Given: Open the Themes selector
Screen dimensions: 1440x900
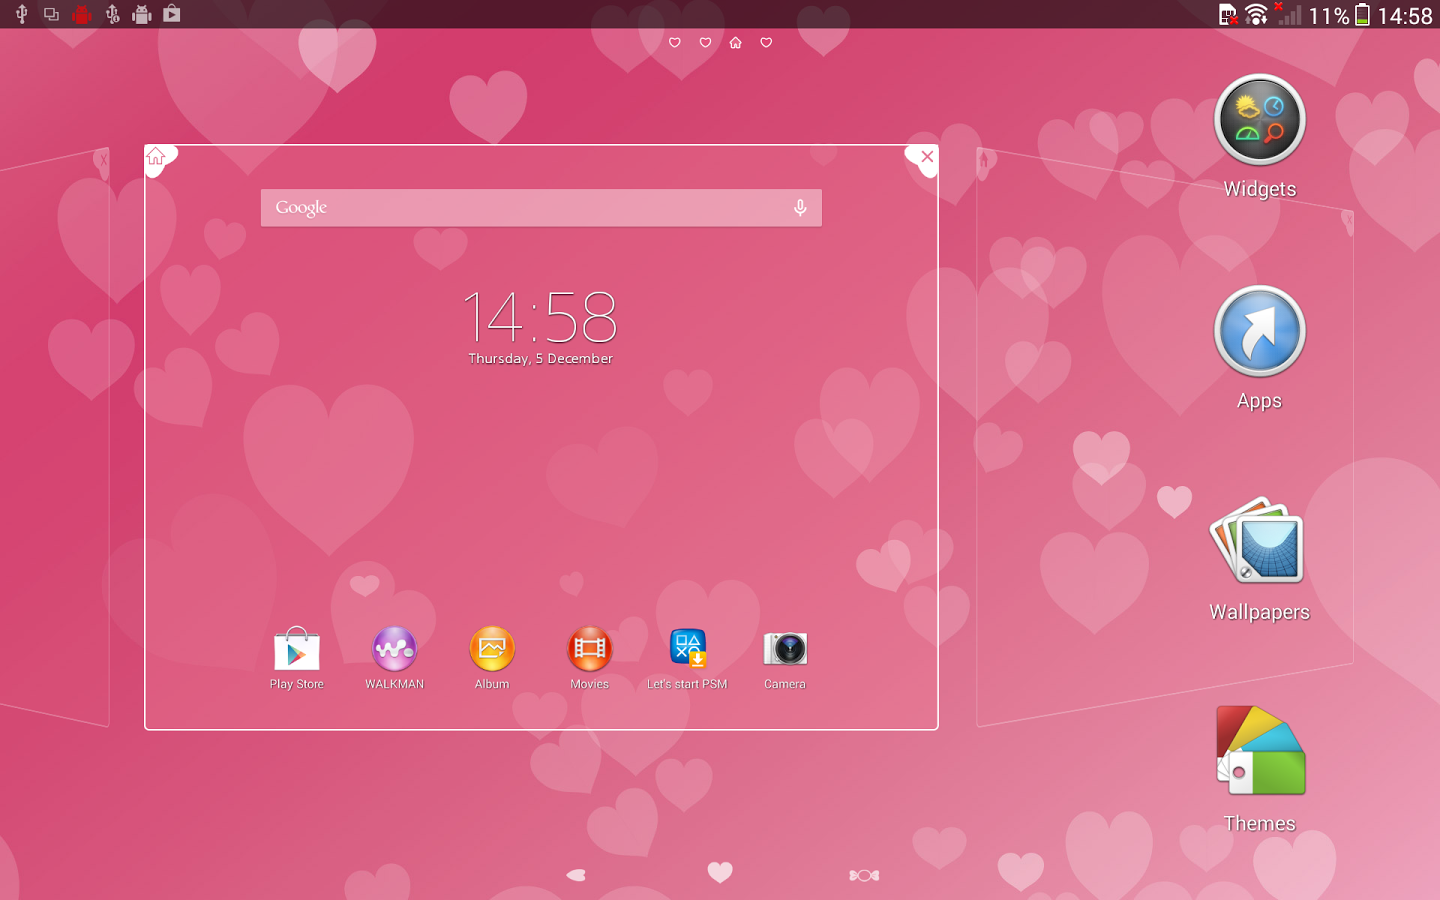Looking at the screenshot, I should (x=1260, y=751).
